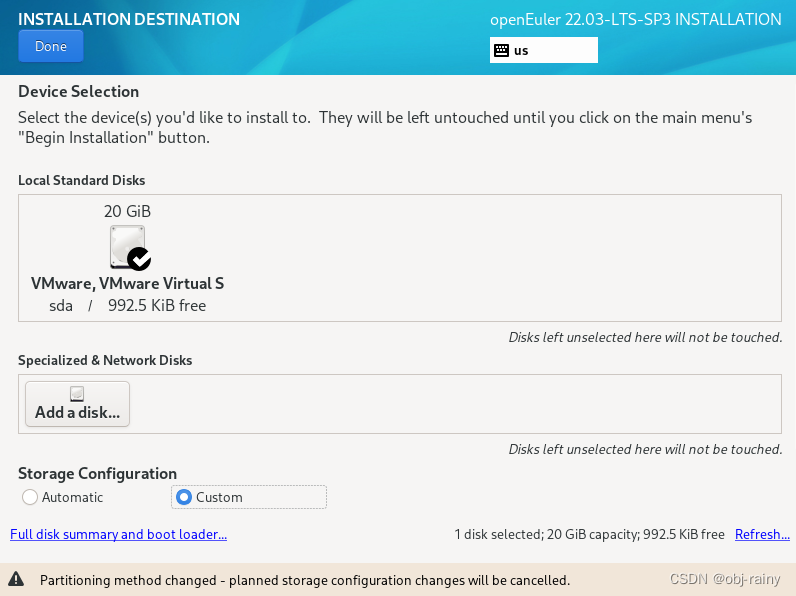Click the INSTALLATION DESTINATION title
Viewport: 796px width, 596px height.
click(x=129, y=19)
